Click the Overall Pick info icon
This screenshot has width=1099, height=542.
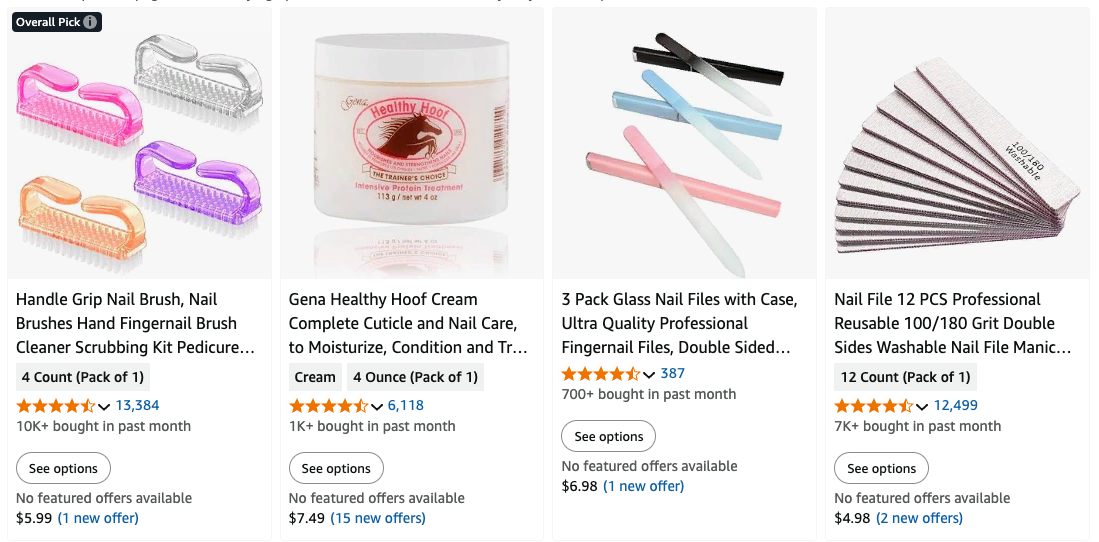point(90,22)
